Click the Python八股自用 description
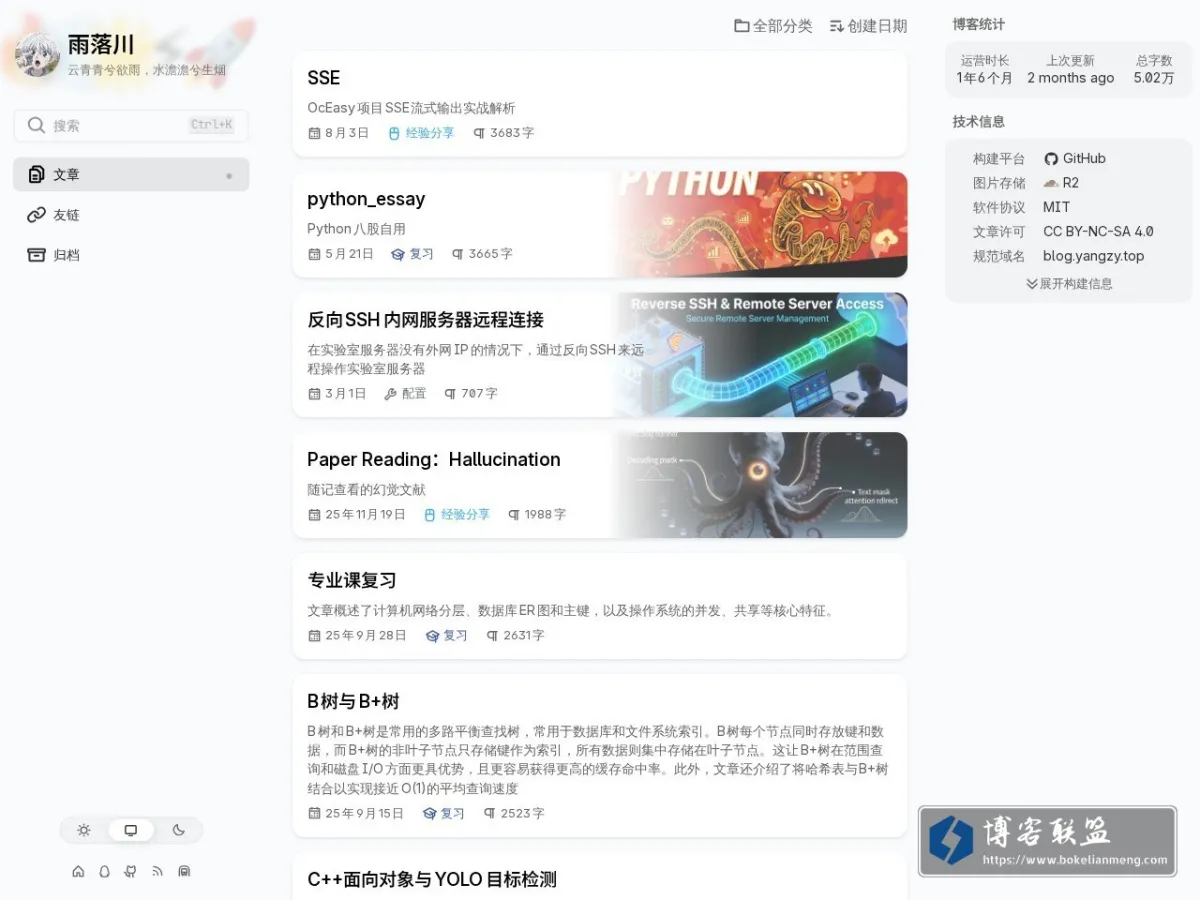The height and width of the screenshot is (900, 1200). (x=356, y=229)
